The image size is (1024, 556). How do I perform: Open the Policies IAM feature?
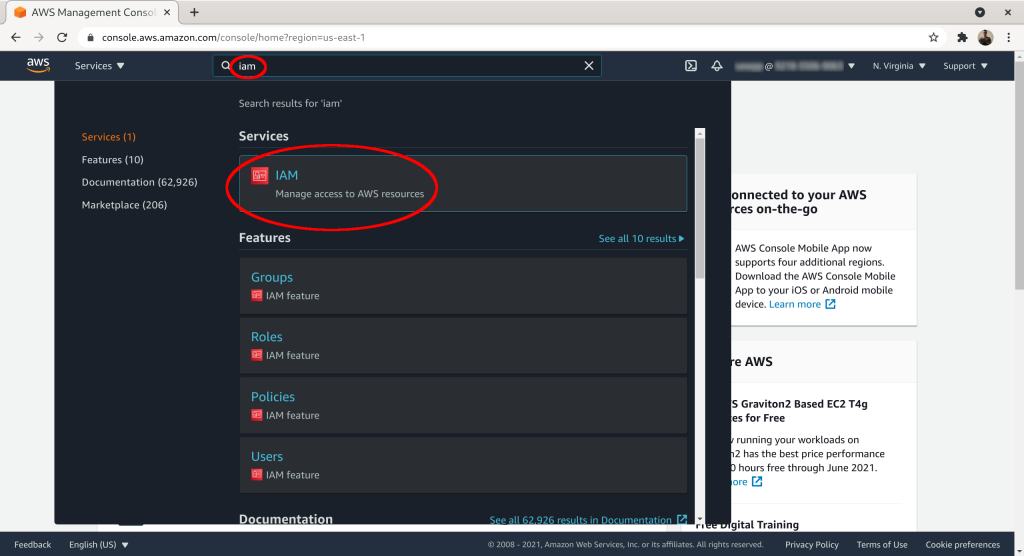tap(463, 405)
